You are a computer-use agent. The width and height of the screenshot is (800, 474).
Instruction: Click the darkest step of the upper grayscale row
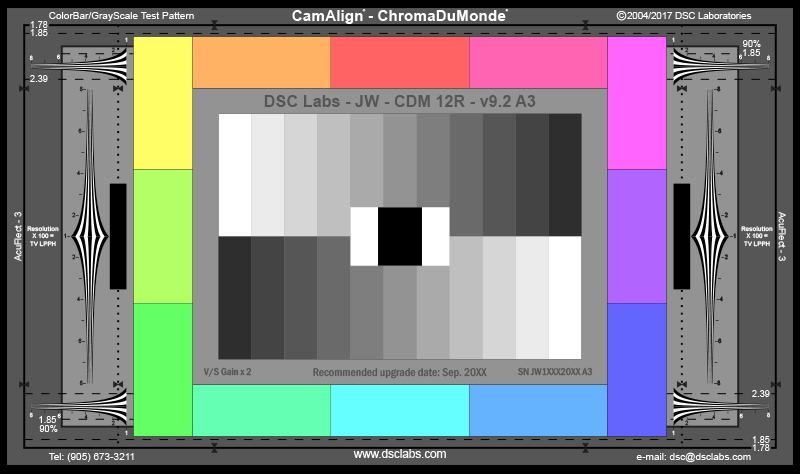(565, 175)
